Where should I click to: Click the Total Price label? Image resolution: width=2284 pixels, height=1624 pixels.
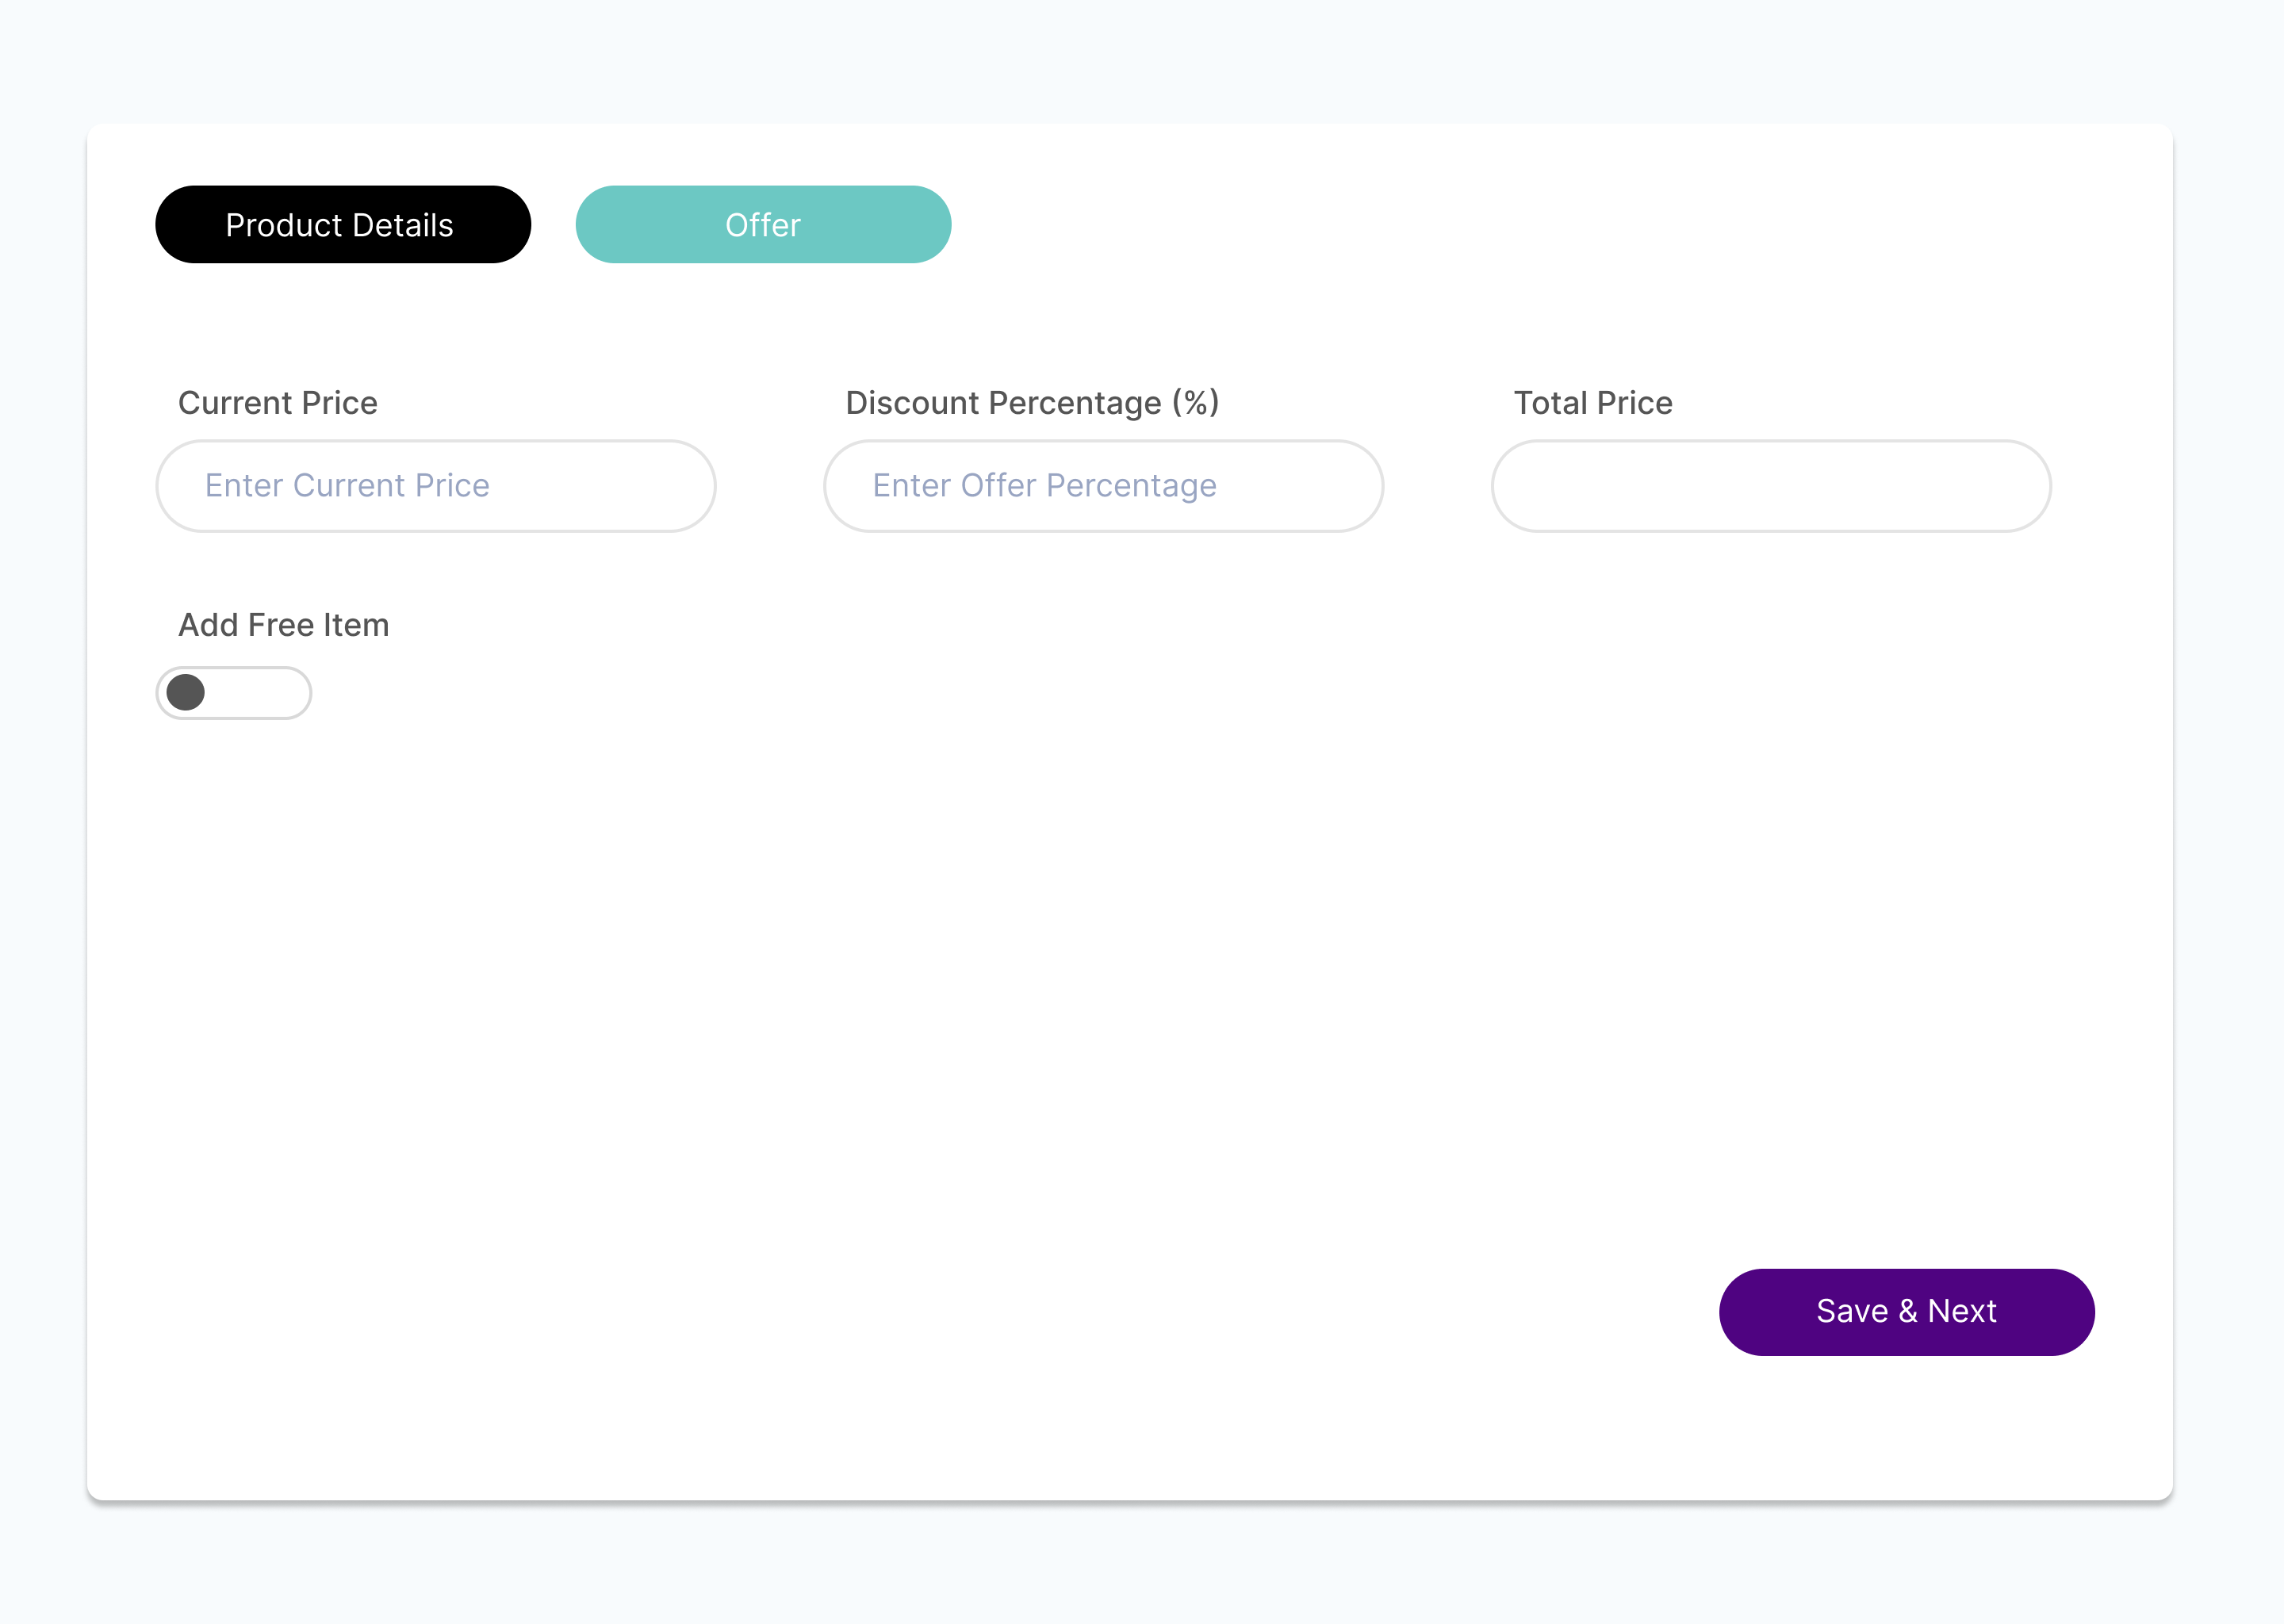point(1592,403)
